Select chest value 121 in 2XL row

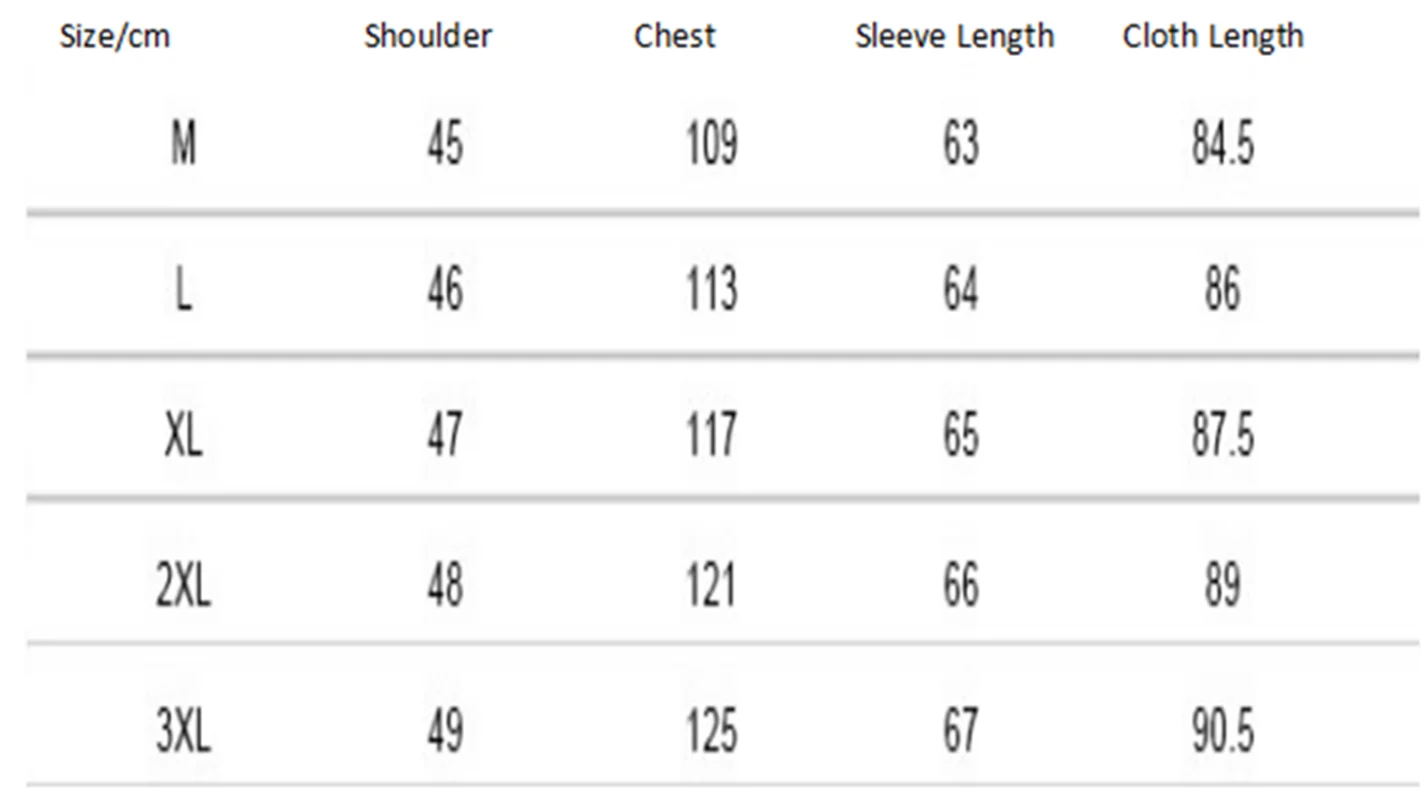[711, 584]
